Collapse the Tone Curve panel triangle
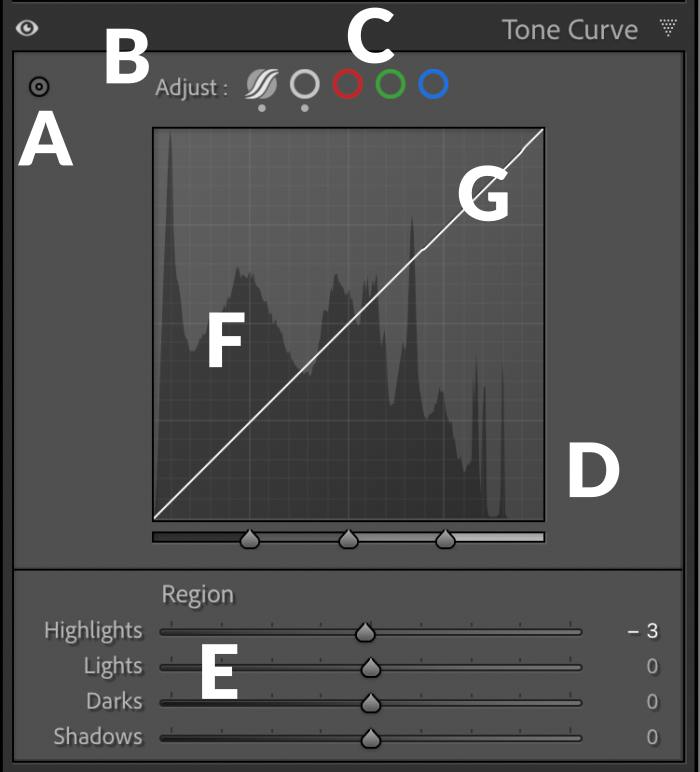 [x=669, y=28]
